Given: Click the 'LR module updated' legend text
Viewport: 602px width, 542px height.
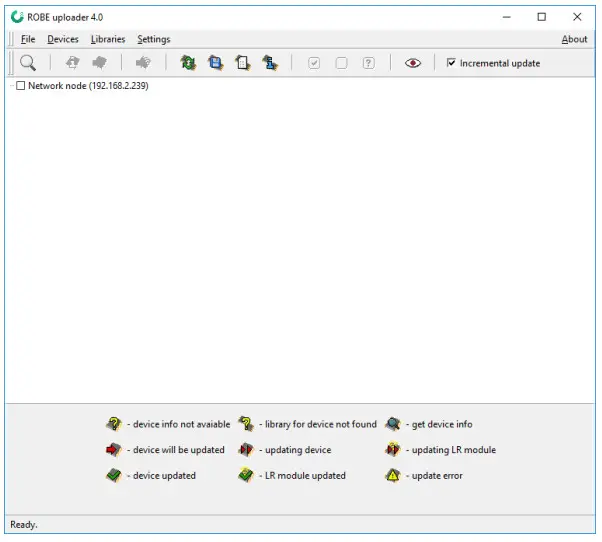Looking at the screenshot, I should (305, 475).
